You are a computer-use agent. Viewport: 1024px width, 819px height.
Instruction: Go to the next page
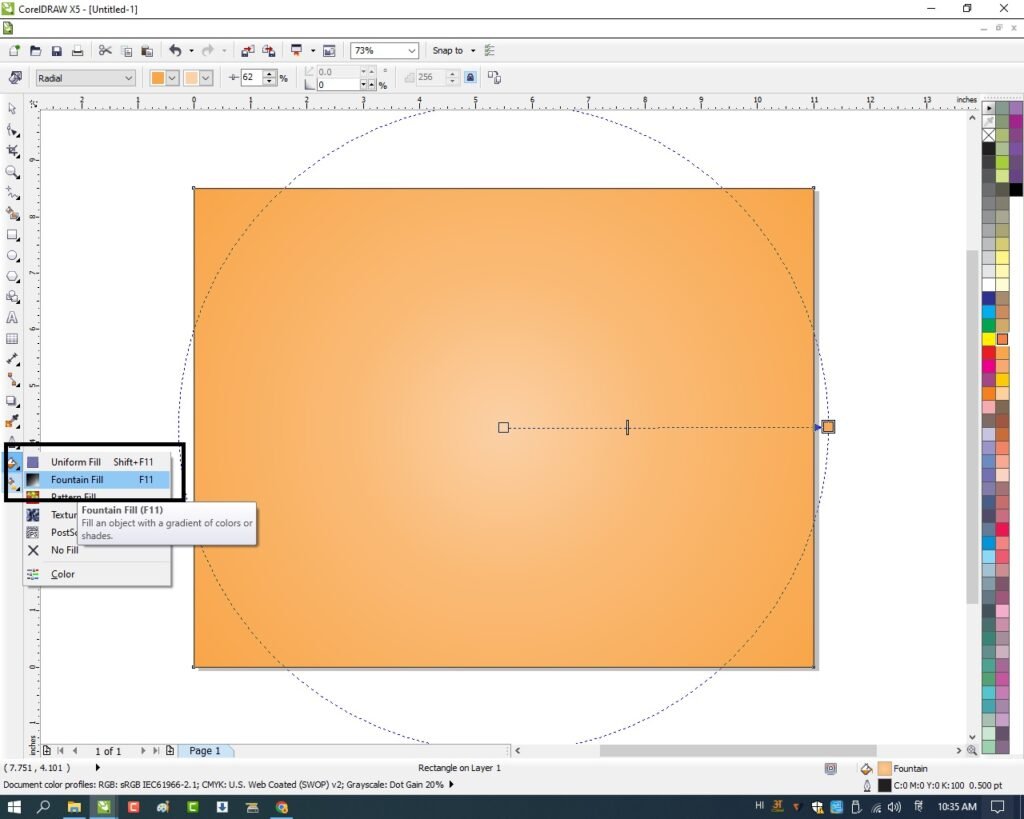(x=143, y=750)
